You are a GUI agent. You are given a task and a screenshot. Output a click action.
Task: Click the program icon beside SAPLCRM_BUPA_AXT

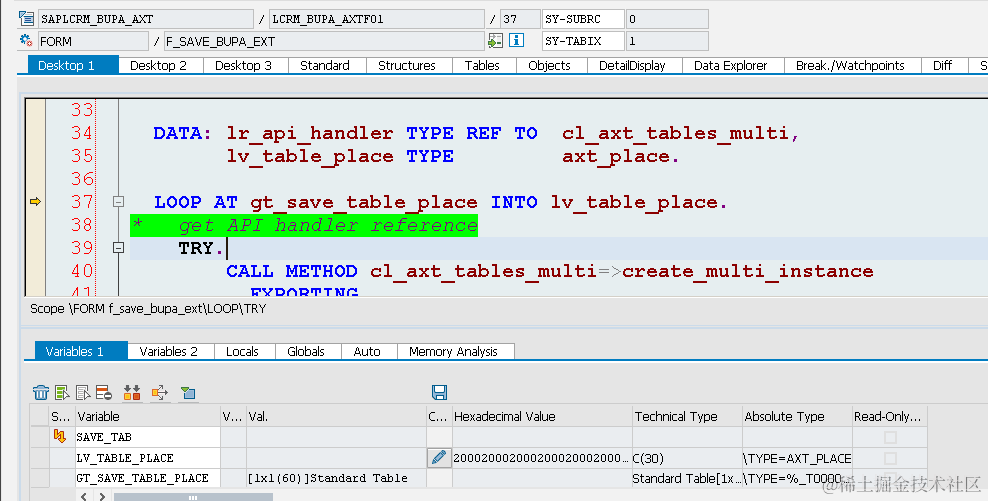coord(26,18)
